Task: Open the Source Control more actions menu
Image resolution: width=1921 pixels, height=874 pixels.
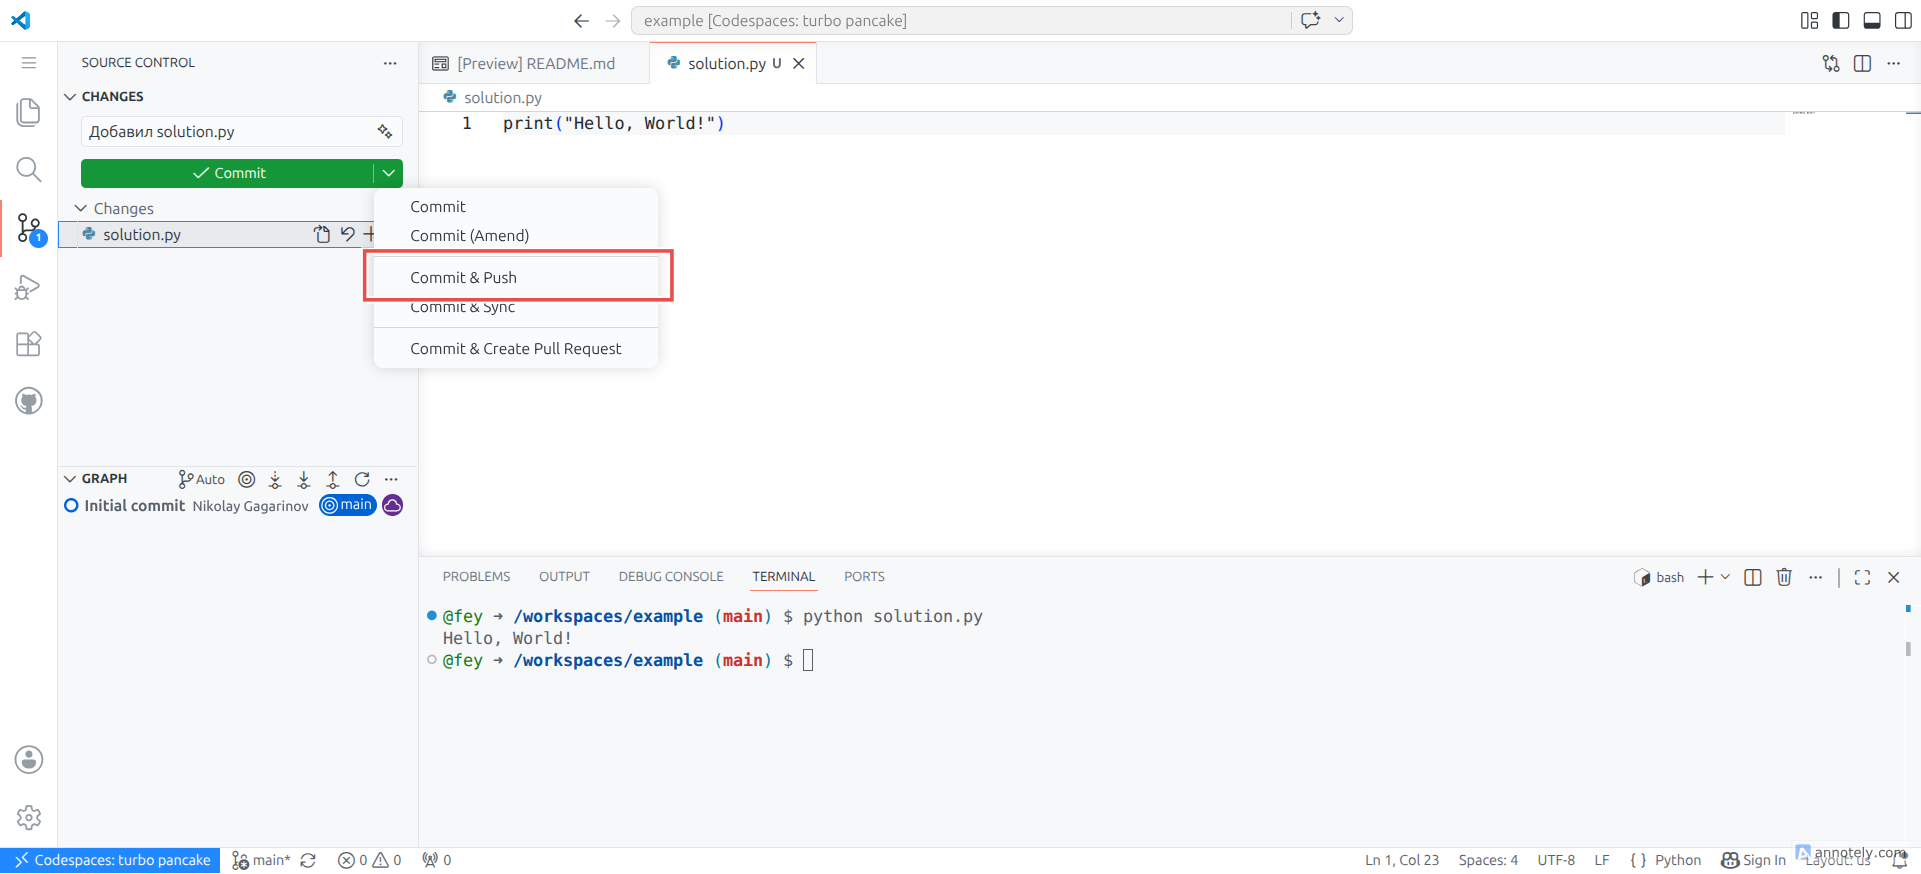Action: pos(390,63)
